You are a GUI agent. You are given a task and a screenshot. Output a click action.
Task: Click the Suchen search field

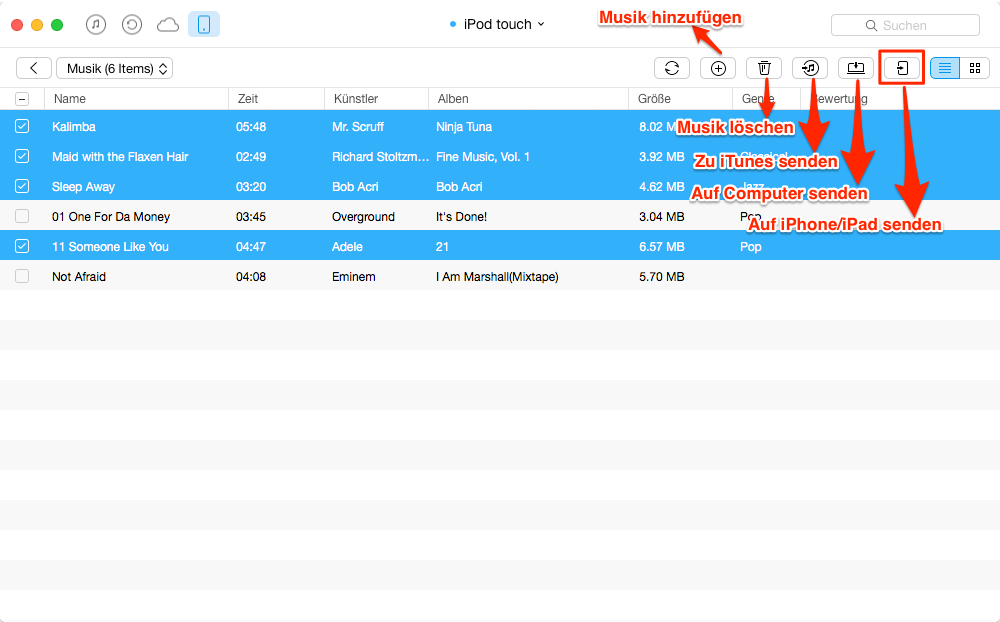pyautogui.click(x=906, y=26)
